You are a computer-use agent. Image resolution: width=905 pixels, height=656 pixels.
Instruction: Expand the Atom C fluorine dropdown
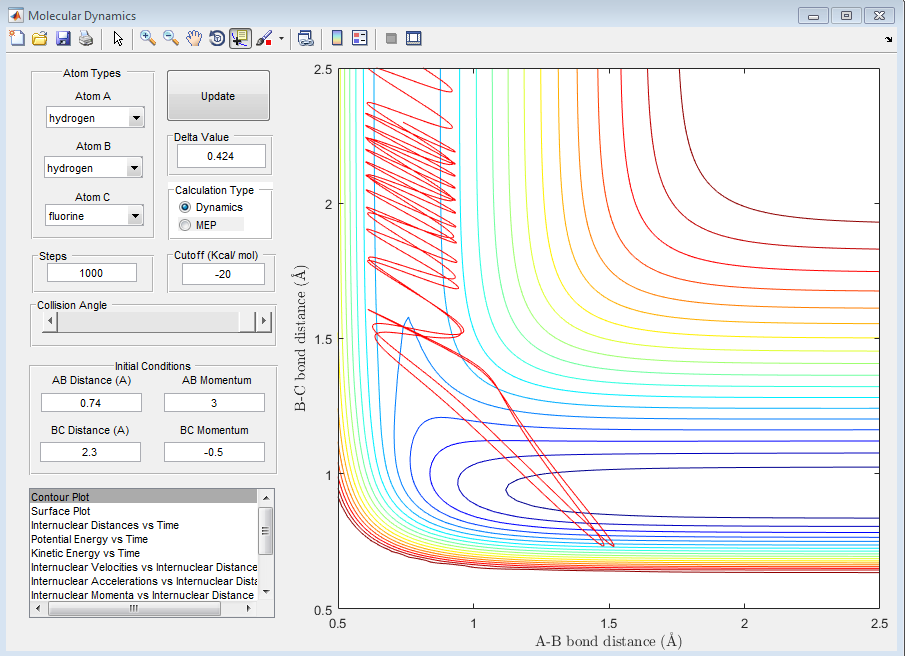[136, 216]
